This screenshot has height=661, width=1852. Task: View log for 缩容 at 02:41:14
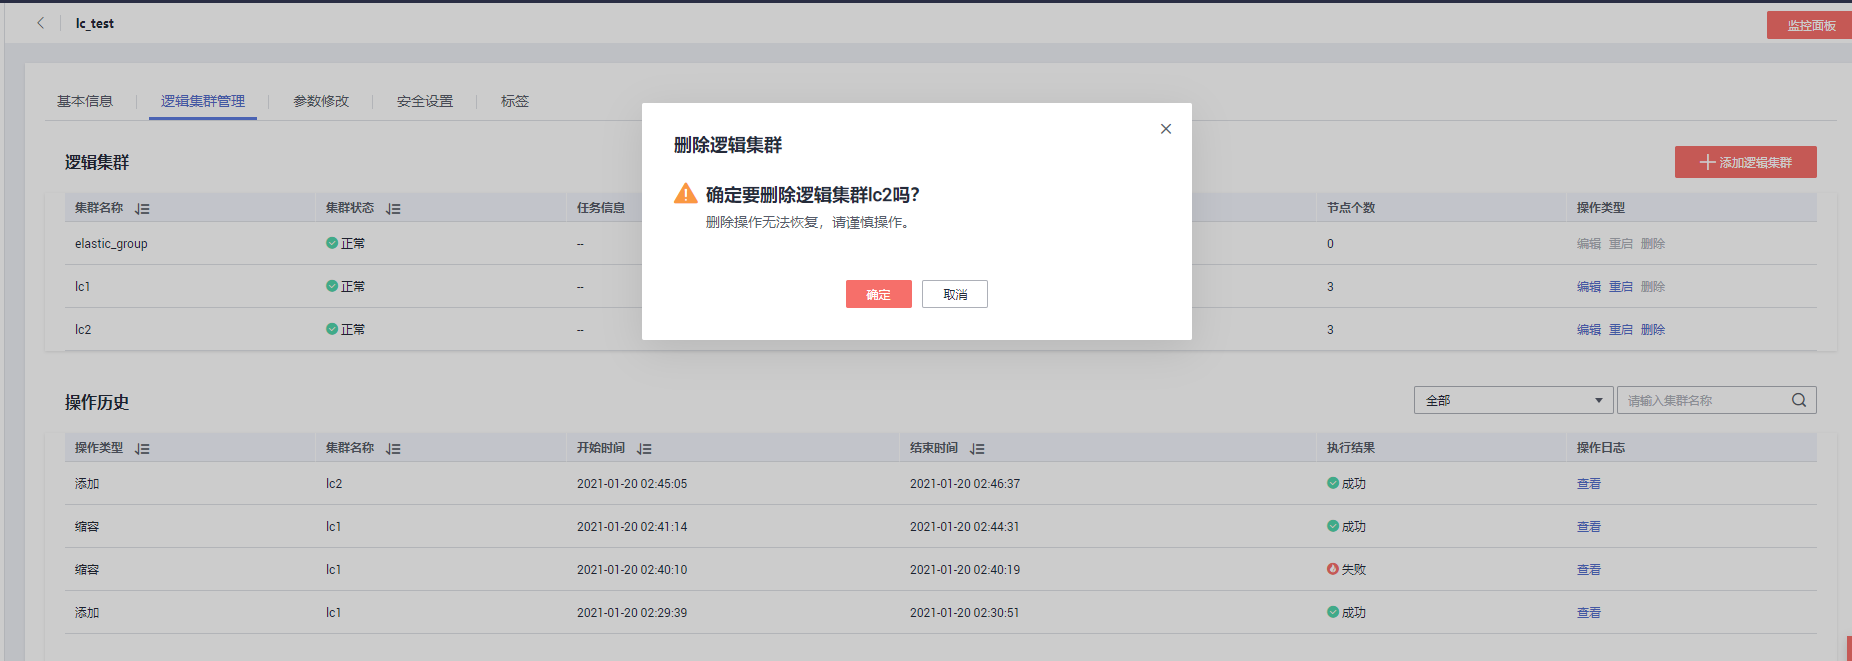click(x=1589, y=527)
